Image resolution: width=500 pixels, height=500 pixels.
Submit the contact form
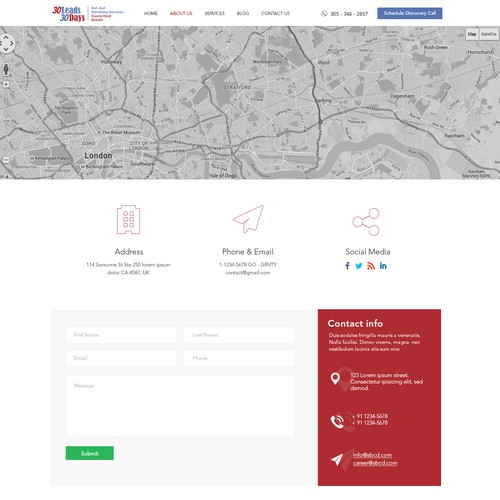pyautogui.click(x=90, y=453)
